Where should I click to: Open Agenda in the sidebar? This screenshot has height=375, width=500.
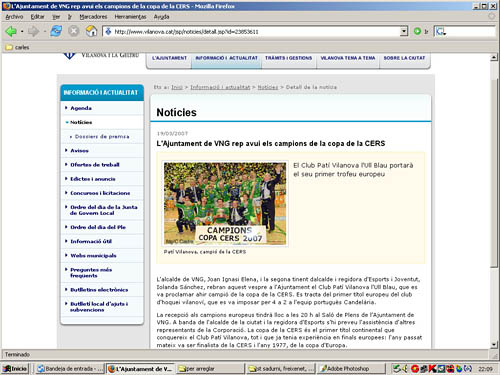click(81, 108)
